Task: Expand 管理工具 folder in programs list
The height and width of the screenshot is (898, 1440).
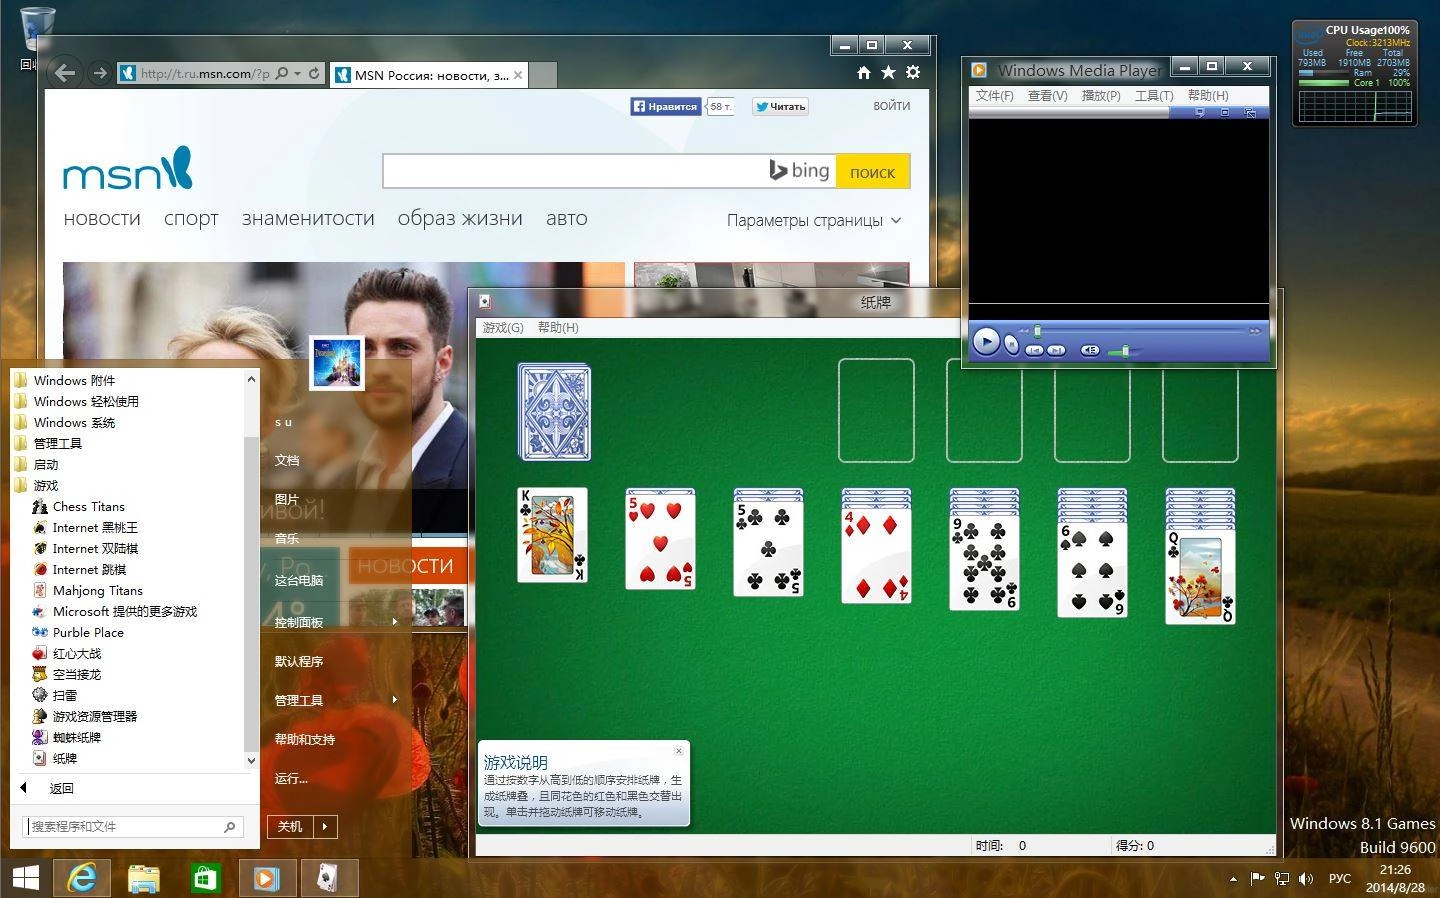Action: pyautogui.click(x=48, y=444)
